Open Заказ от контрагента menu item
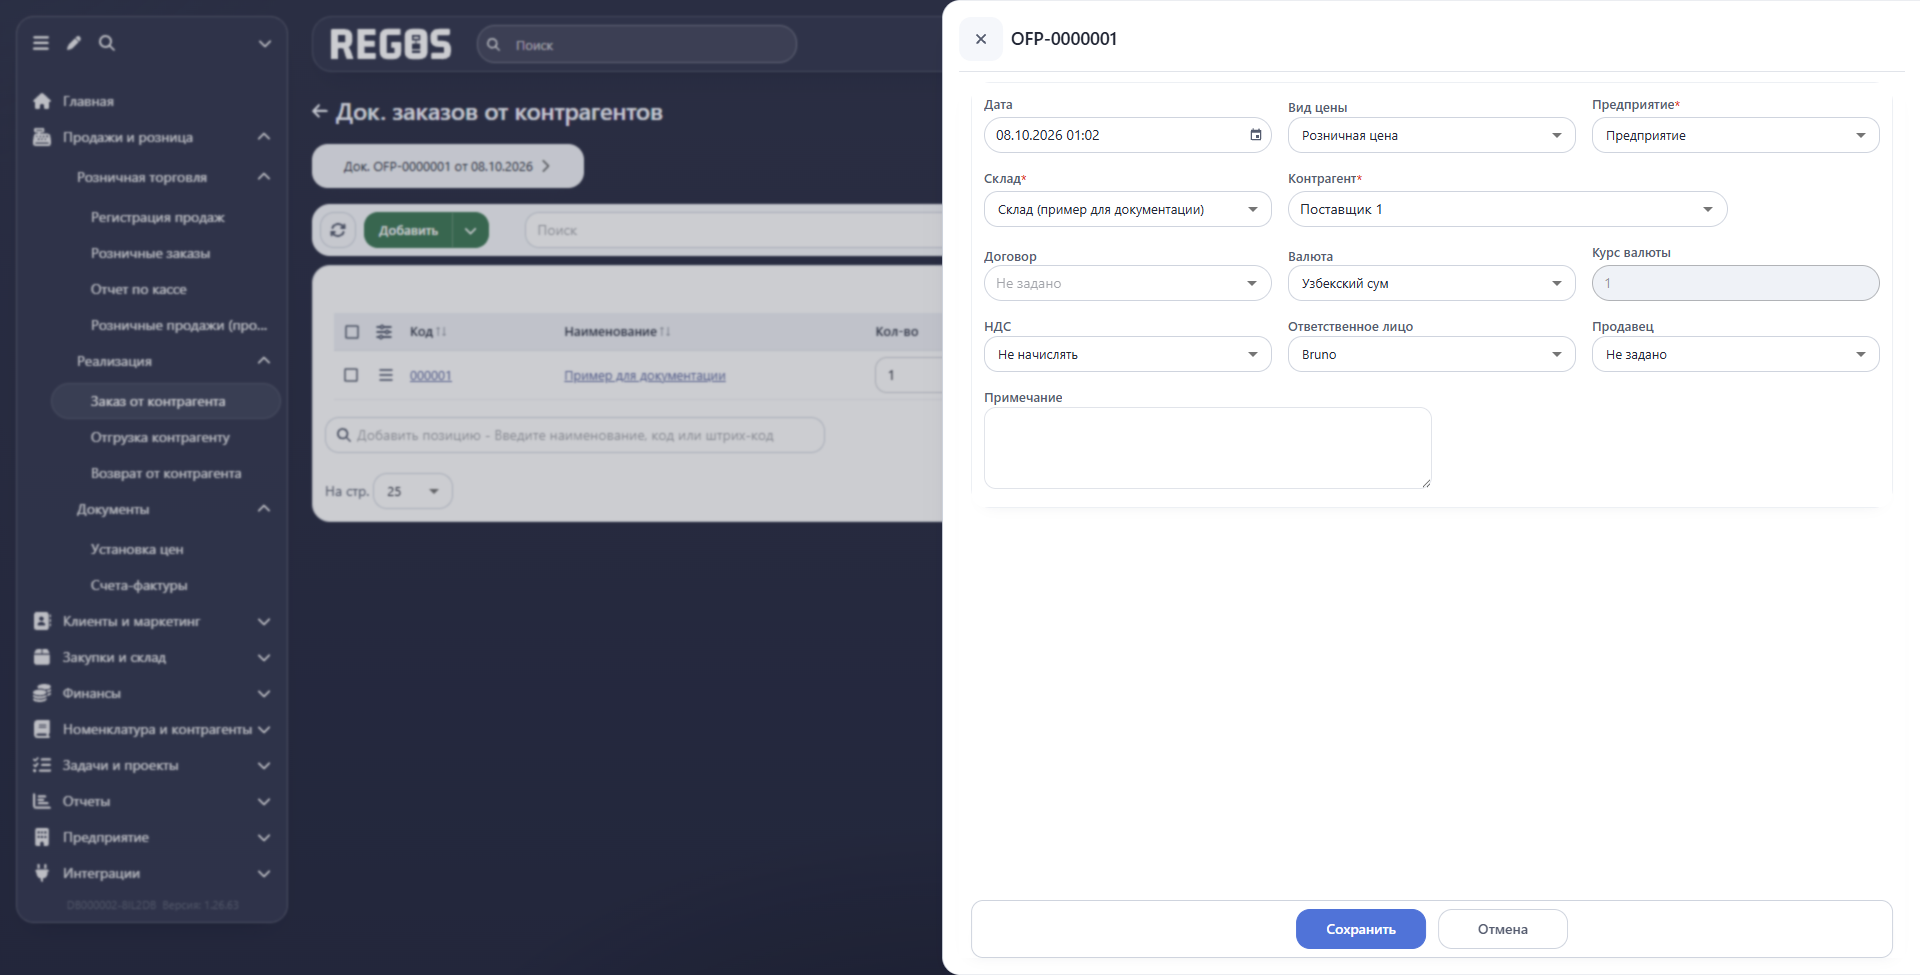Screen dimensions: 1920x975 click(165, 401)
